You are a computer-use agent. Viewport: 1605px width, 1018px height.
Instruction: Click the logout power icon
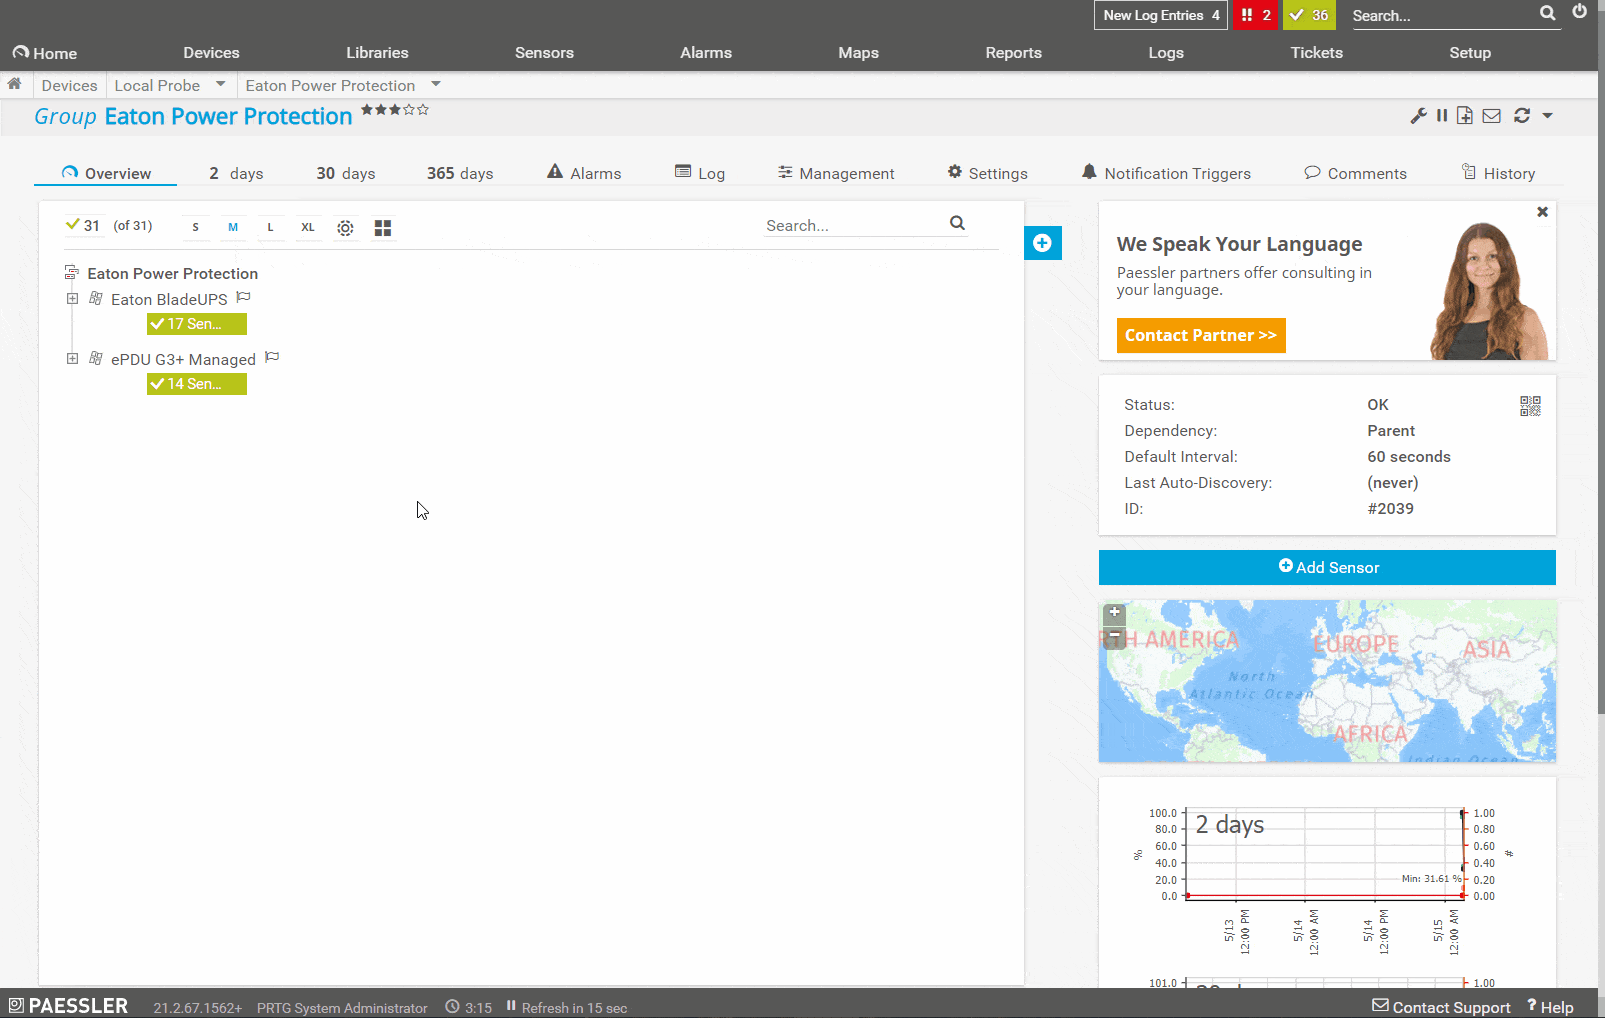point(1580,12)
